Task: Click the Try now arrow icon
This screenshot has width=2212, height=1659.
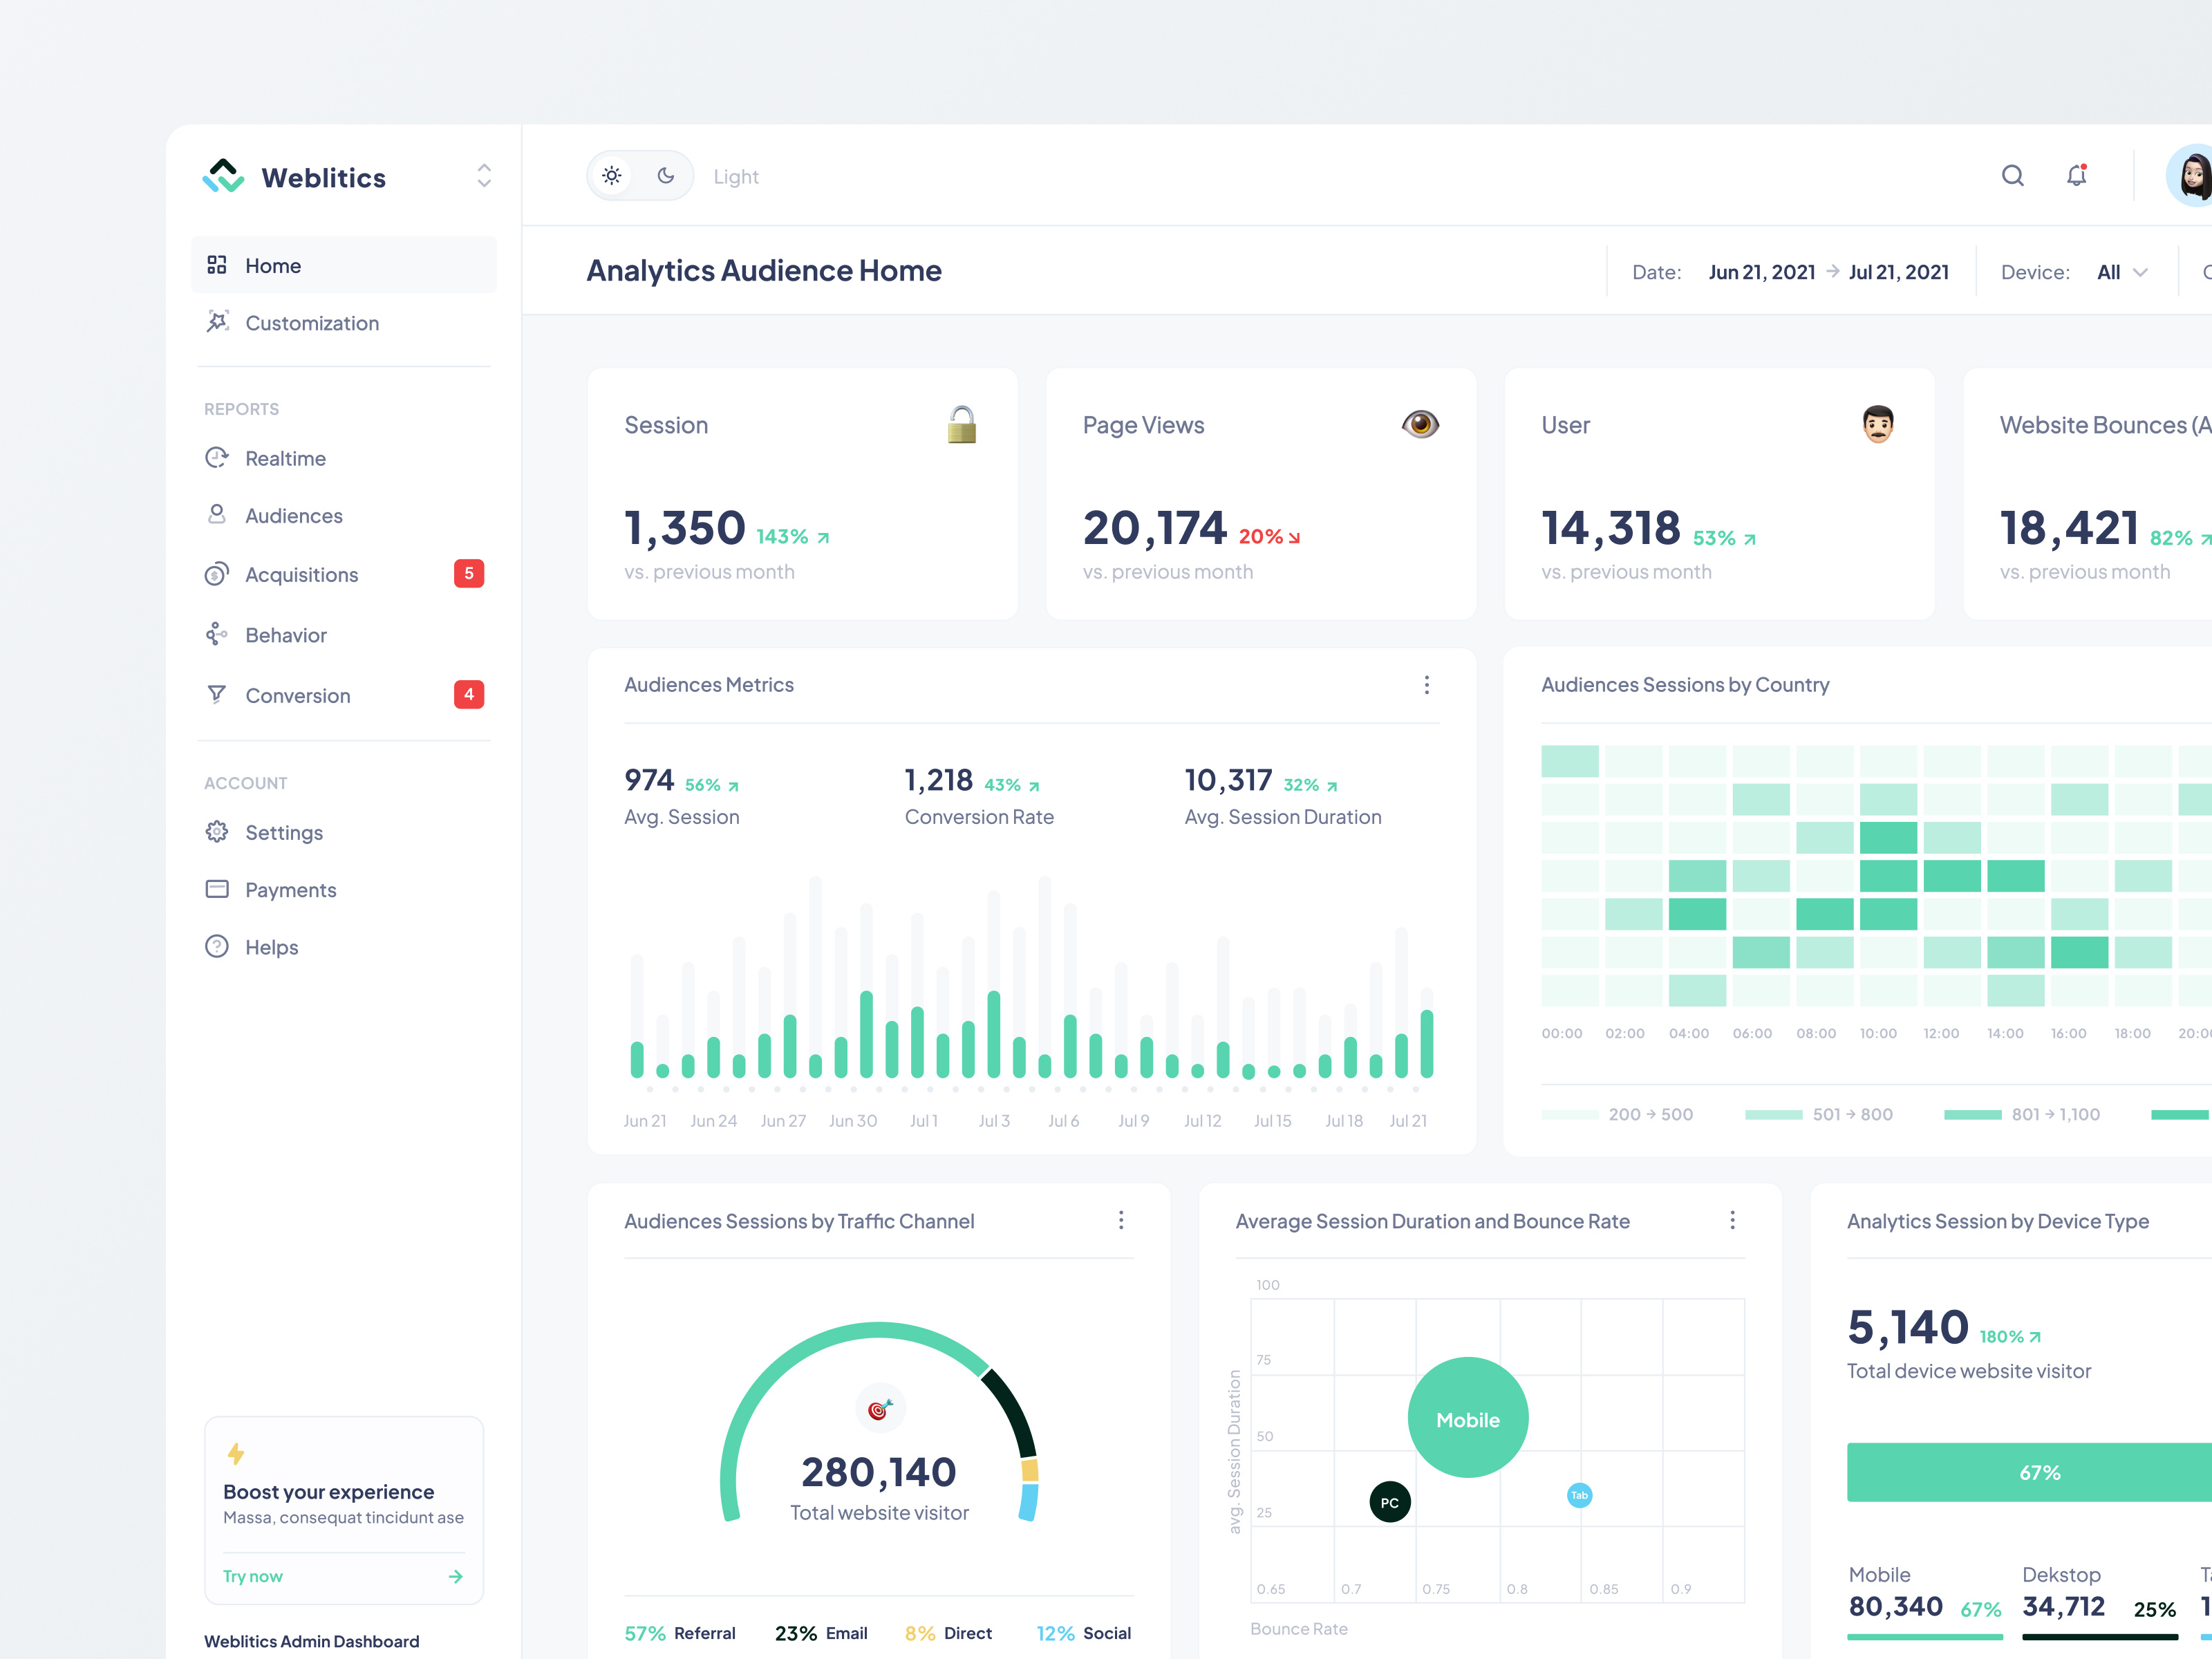Action: pos(456,1576)
